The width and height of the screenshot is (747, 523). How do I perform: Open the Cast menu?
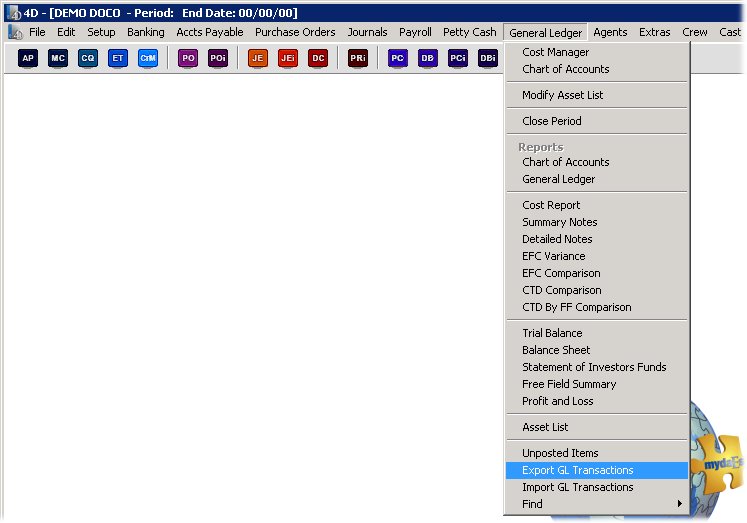pyautogui.click(x=730, y=32)
